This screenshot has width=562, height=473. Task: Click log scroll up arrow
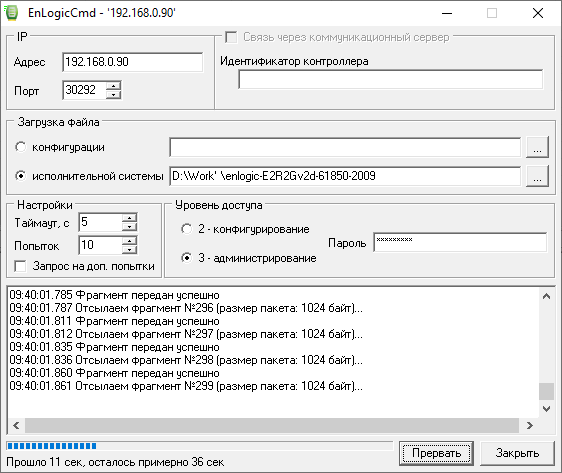546,296
